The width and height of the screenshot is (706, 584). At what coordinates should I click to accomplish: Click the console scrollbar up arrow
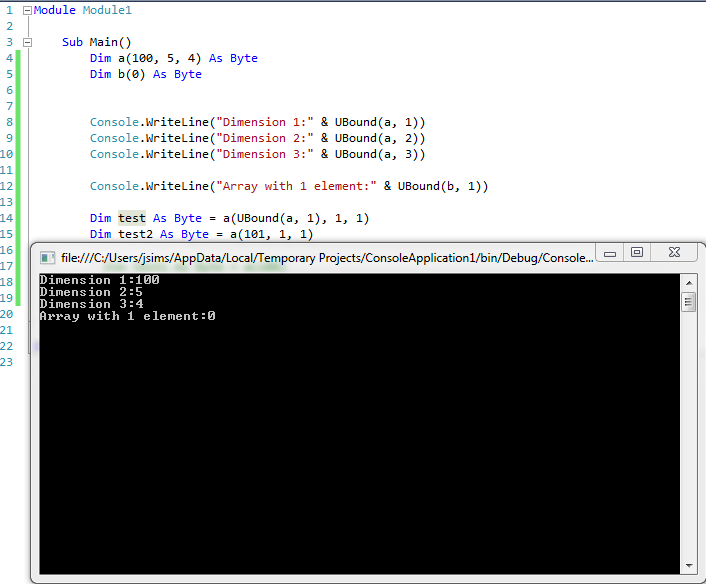tap(688, 283)
